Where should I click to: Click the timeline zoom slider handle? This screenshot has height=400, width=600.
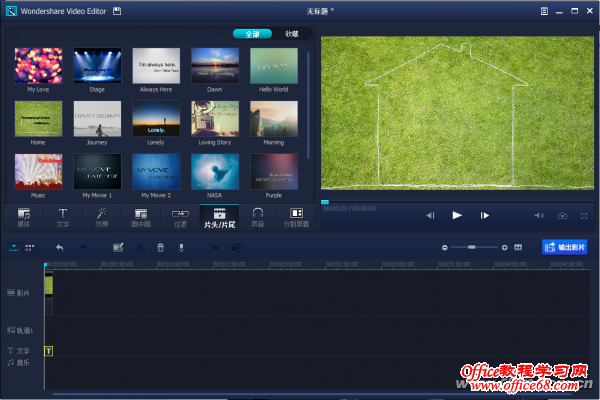pyautogui.click(x=471, y=247)
